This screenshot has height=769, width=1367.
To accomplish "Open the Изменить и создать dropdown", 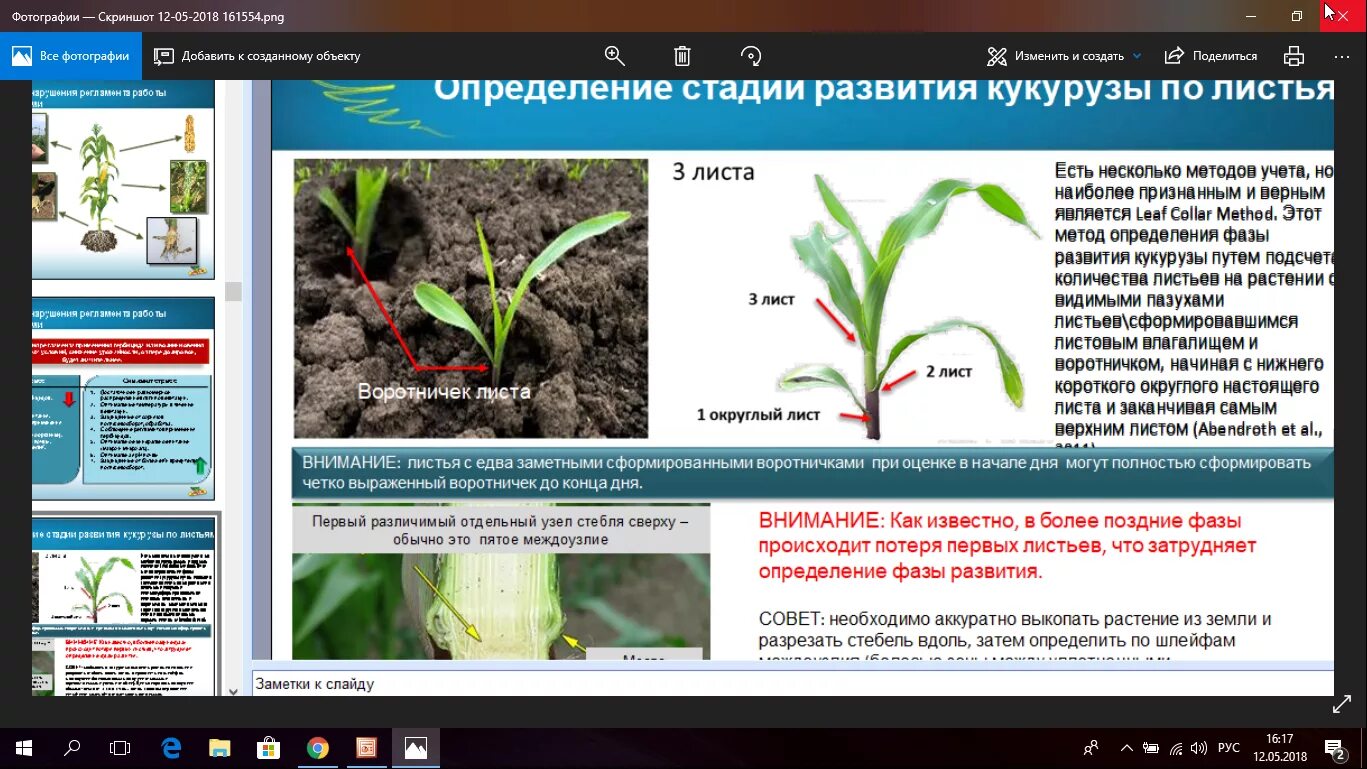I will coord(1064,56).
